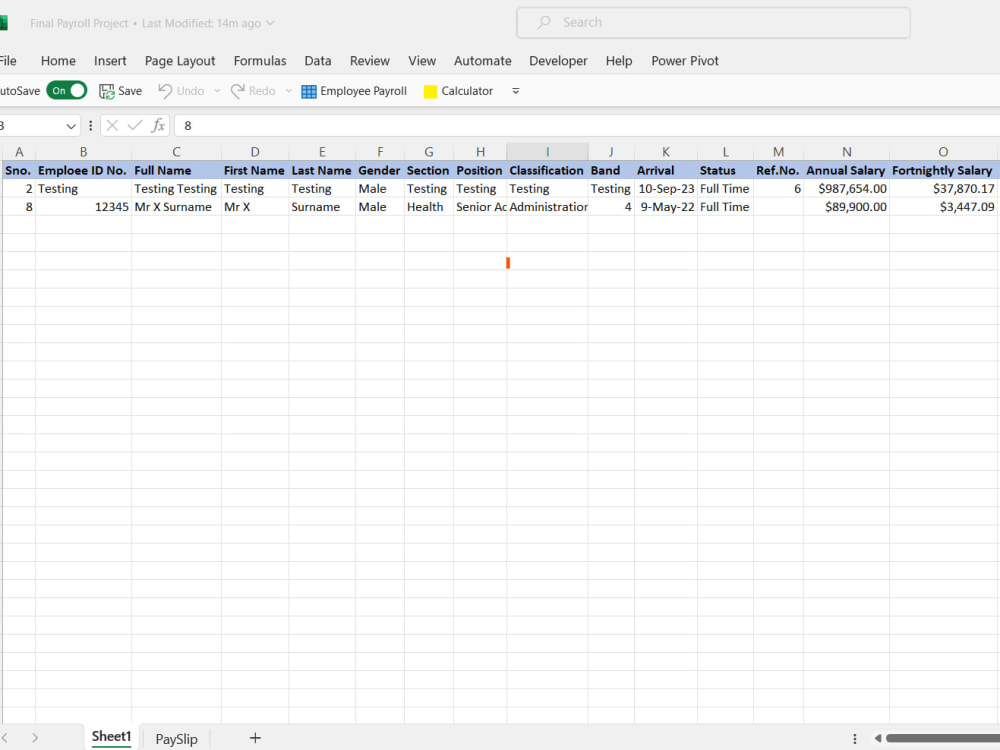
Task: Toggle AutoSave off
Action: [66, 90]
